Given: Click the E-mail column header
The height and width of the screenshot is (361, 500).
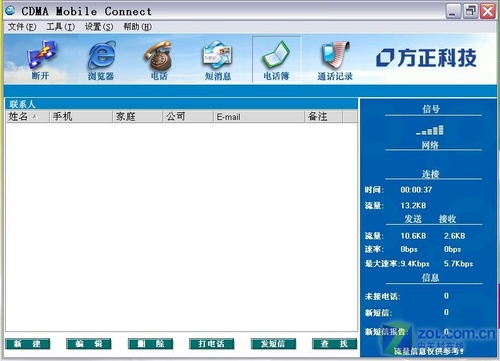Looking at the screenshot, I should tap(259, 117).
